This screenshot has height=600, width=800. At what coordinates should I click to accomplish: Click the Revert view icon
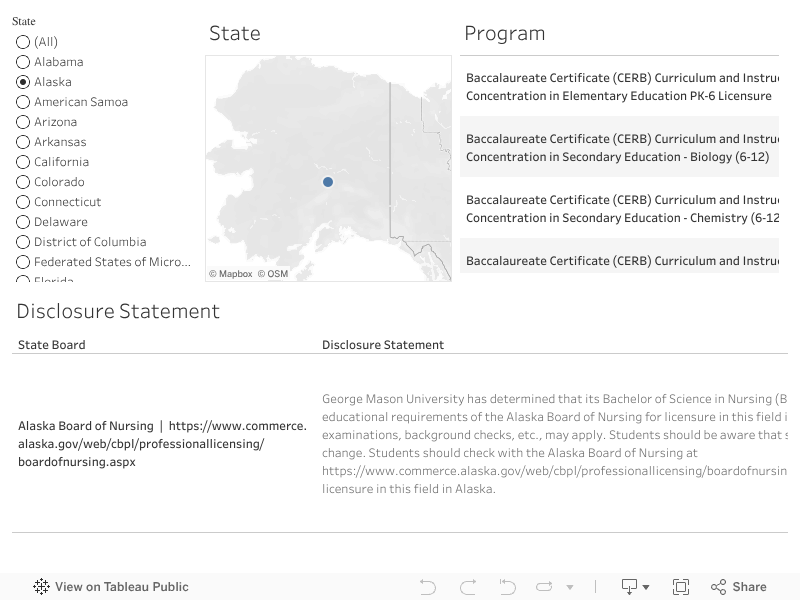point(507,587)
